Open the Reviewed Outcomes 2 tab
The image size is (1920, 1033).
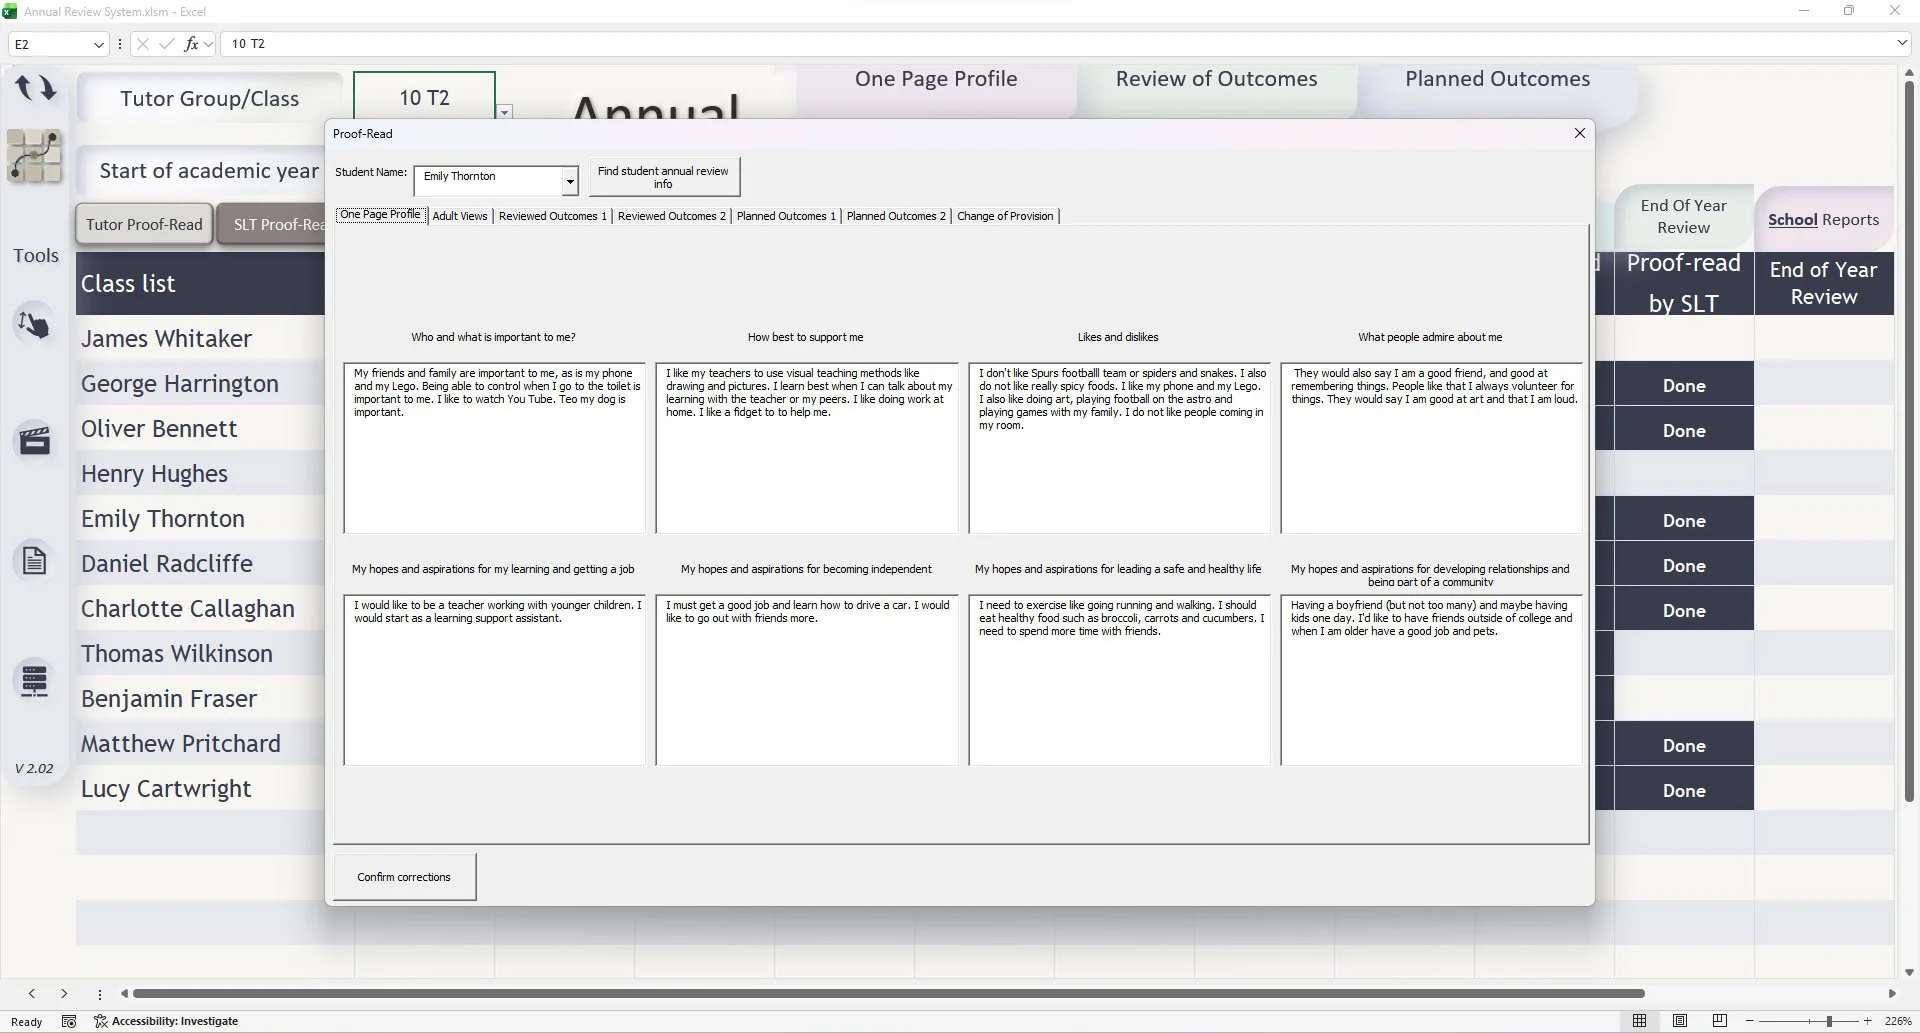pyautogui.click(x=672, y=216)
